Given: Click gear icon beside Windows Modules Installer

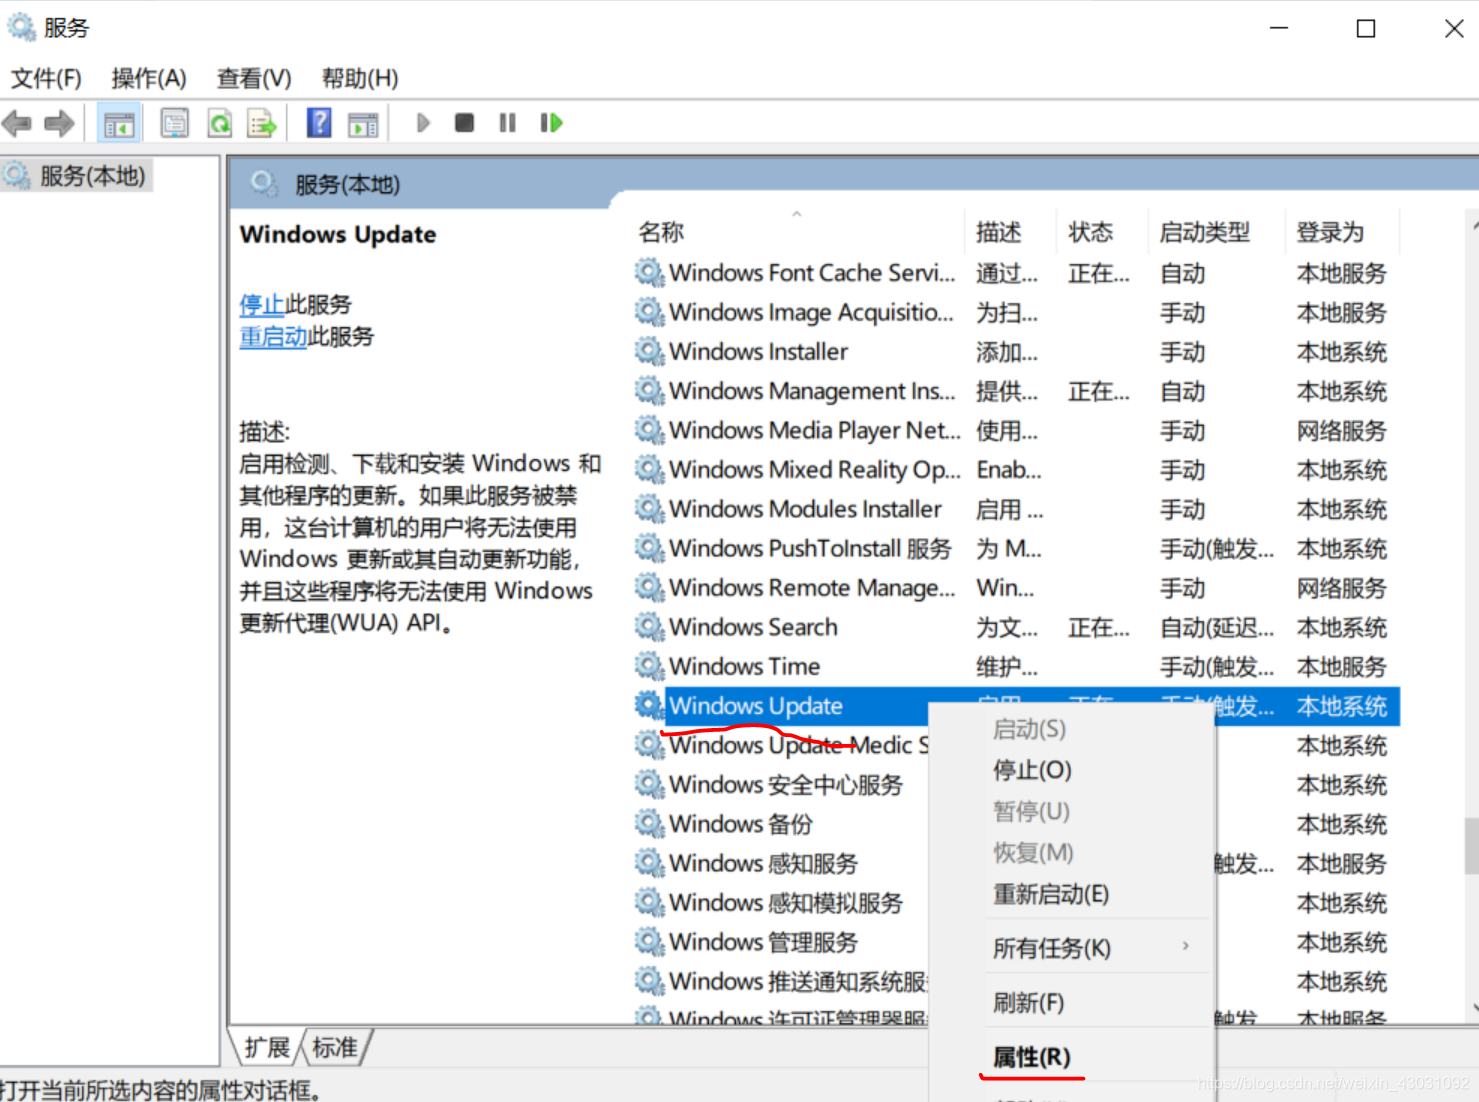Looking at the screenshot, I should click(x=649, y=509).
